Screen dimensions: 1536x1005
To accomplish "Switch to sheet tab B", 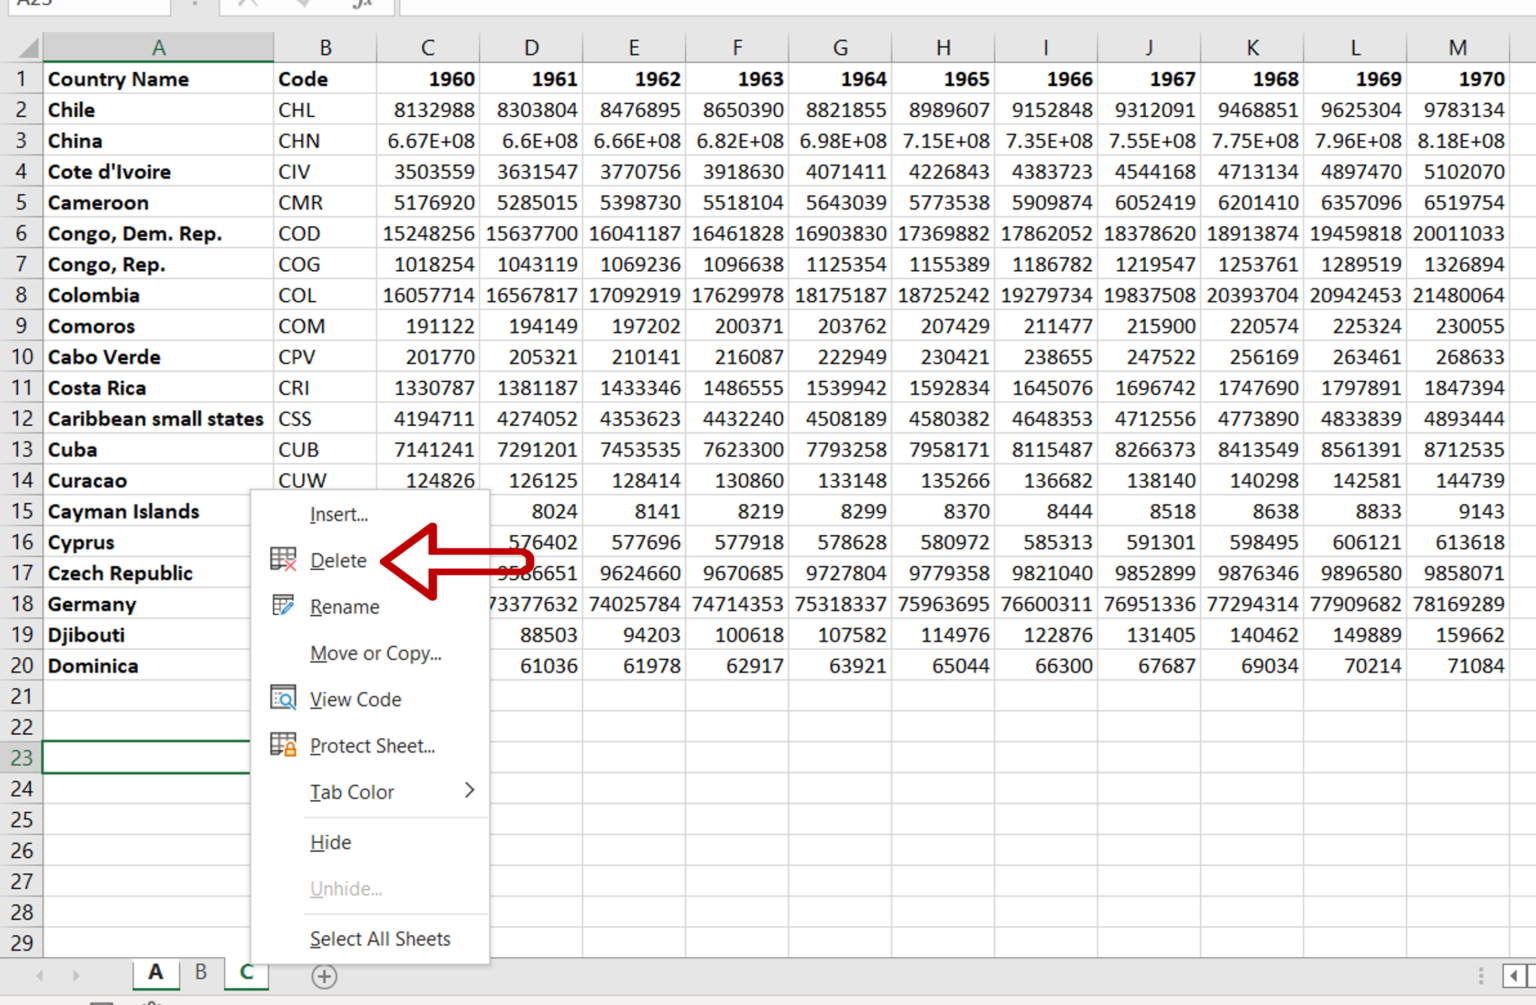I will (x=201, y=973).
